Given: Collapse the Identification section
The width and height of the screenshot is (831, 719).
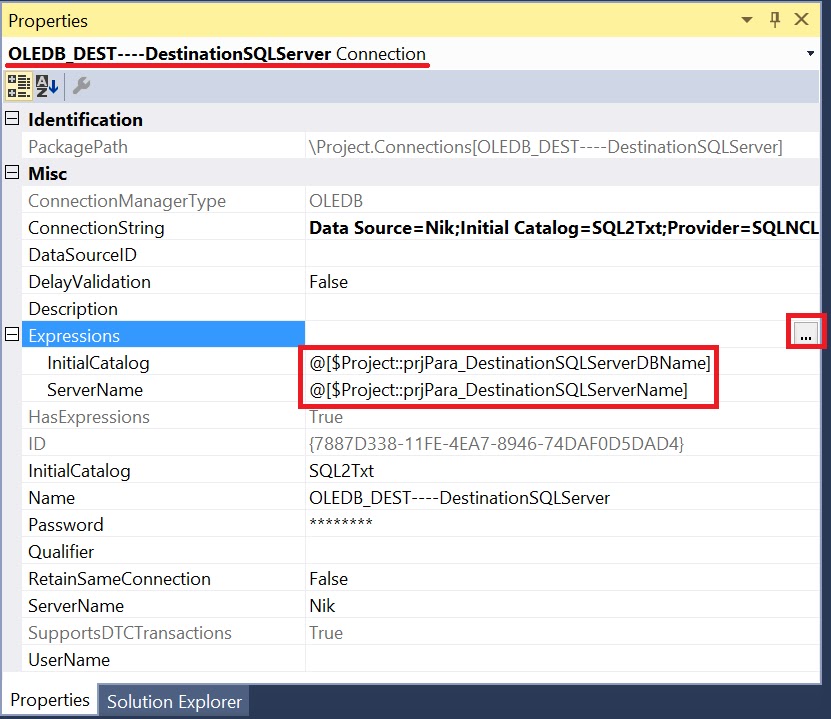Looking at the screenshot, I should point(10,119).
